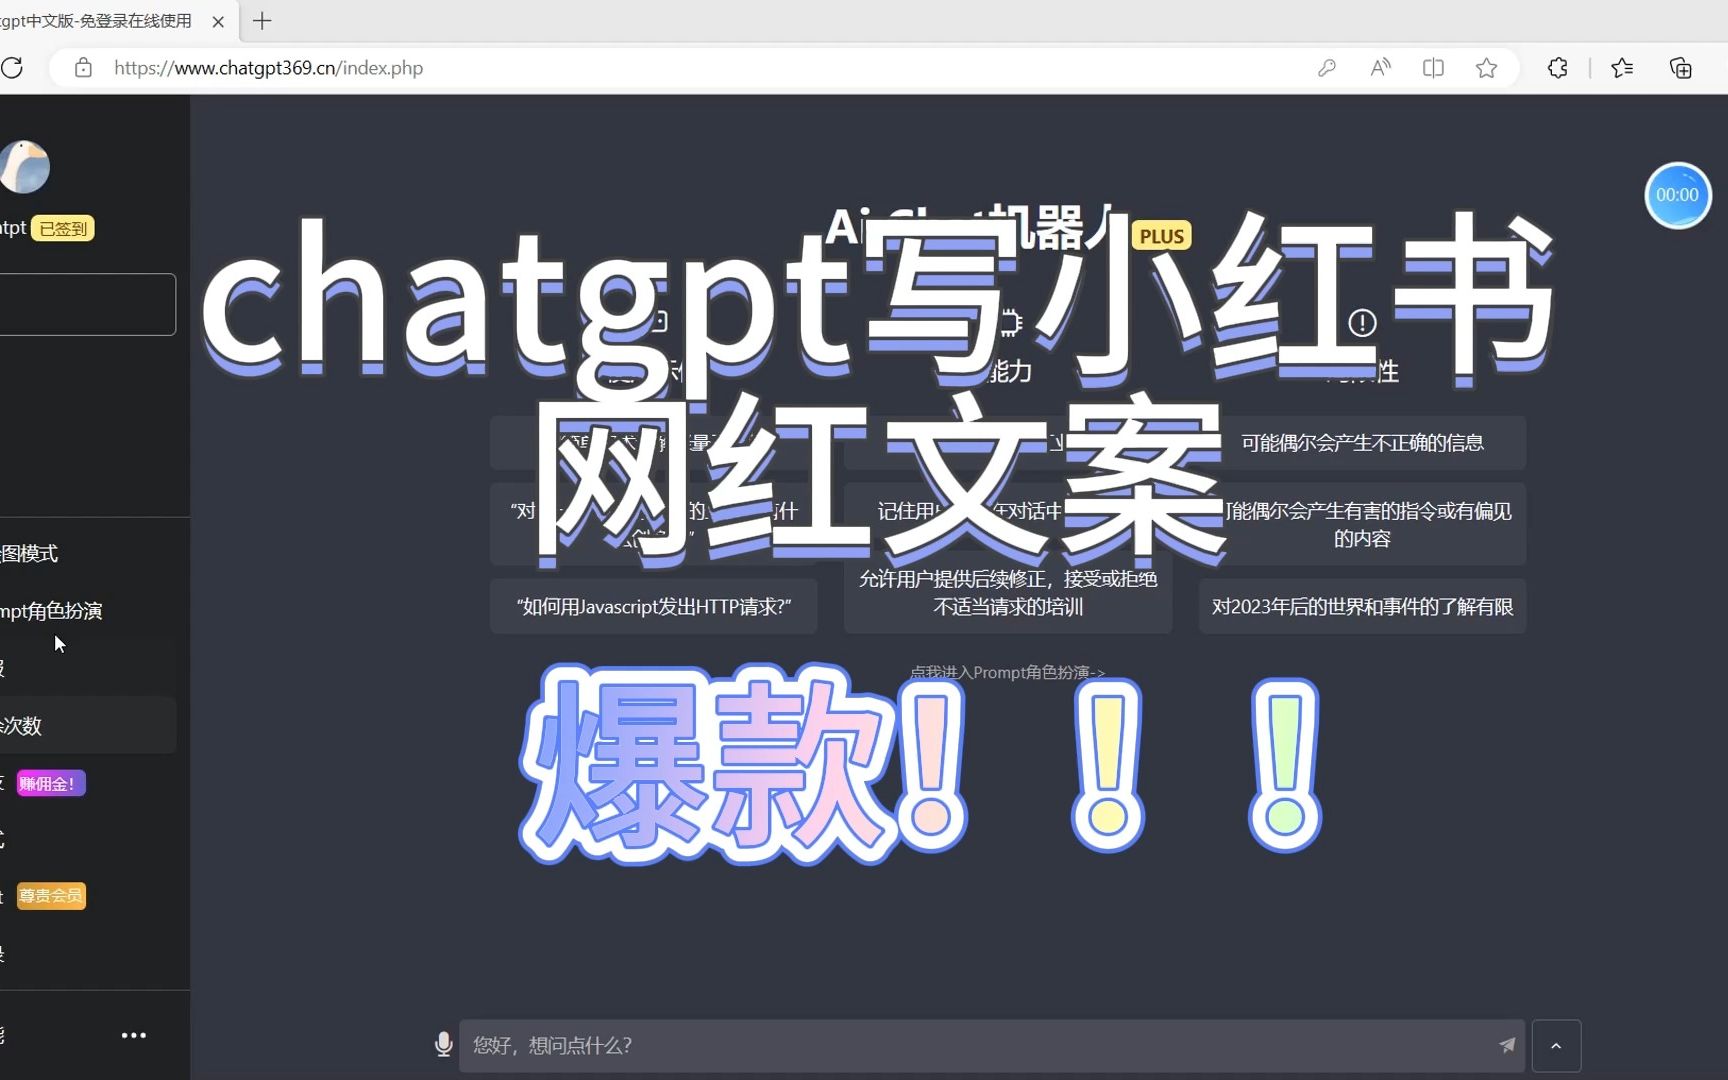Click the read aloud icon in address bar
Viewport: 1728px width, 1080px height.
click(1380, 68)
